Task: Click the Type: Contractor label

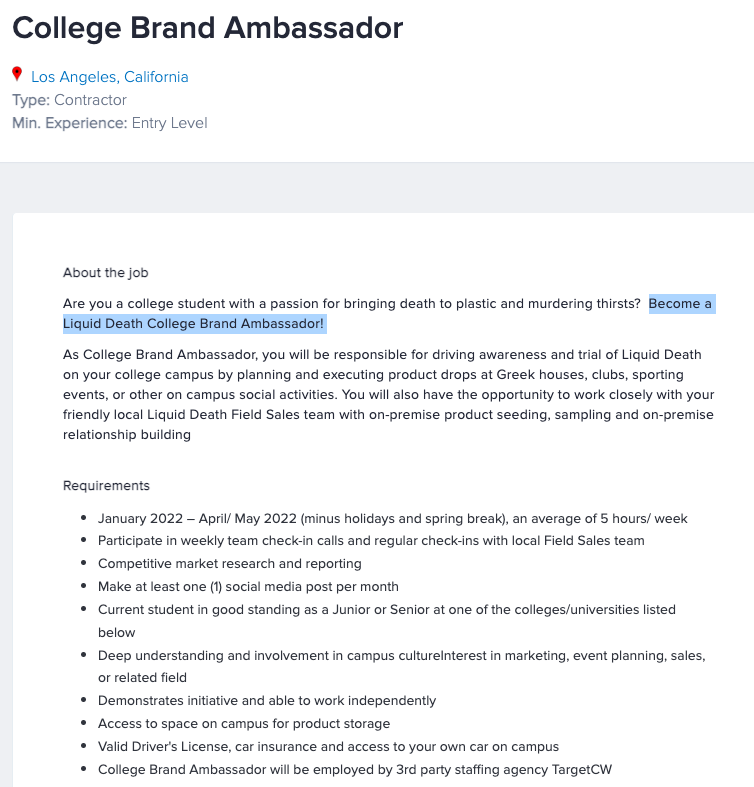Action: 69,100
